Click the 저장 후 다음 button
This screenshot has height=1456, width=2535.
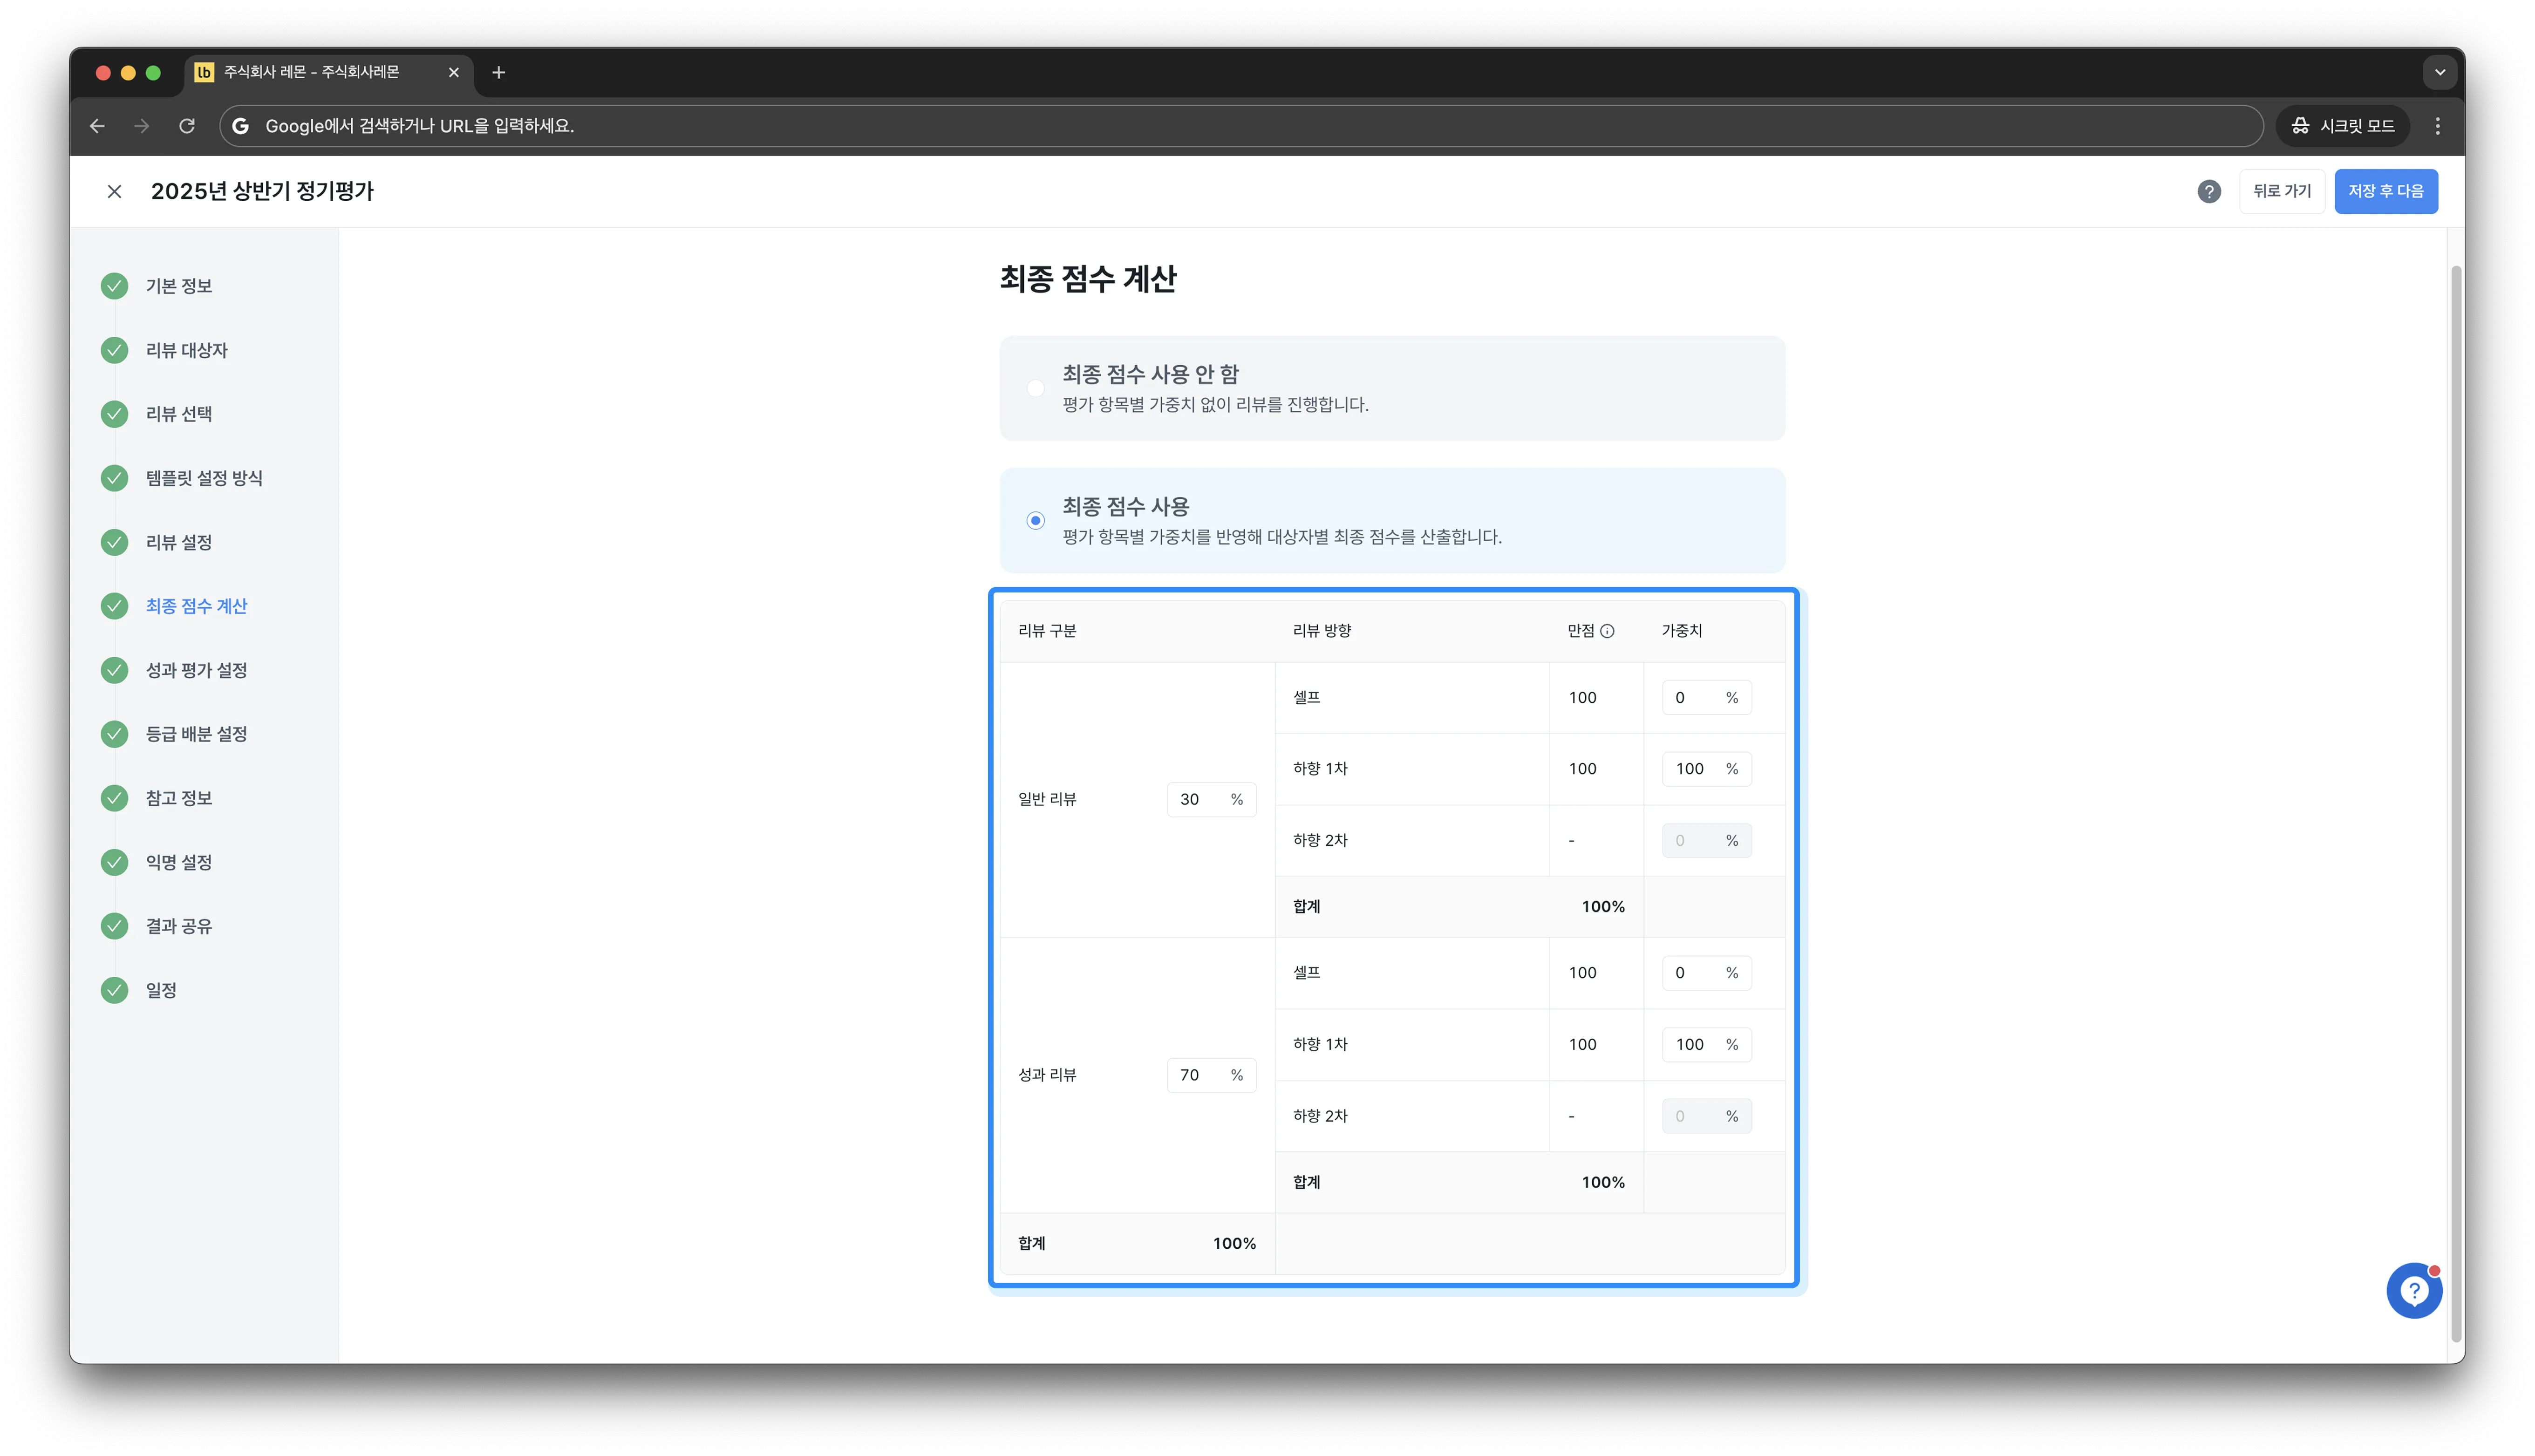[2385, 191]
